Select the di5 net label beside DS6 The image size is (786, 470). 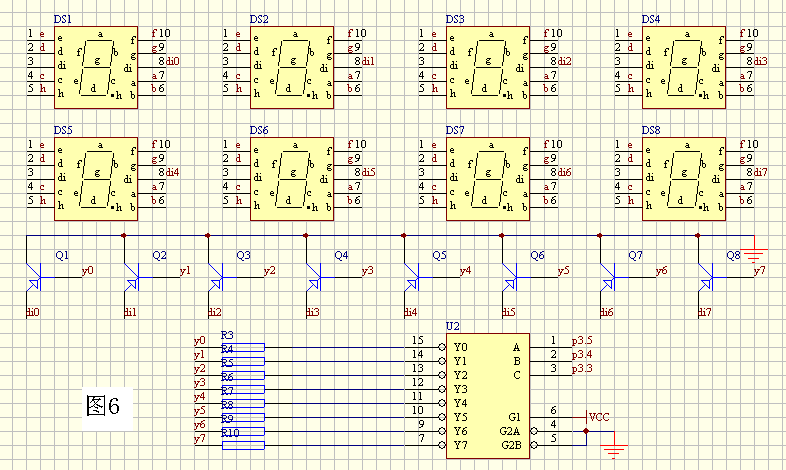point(368,172)
